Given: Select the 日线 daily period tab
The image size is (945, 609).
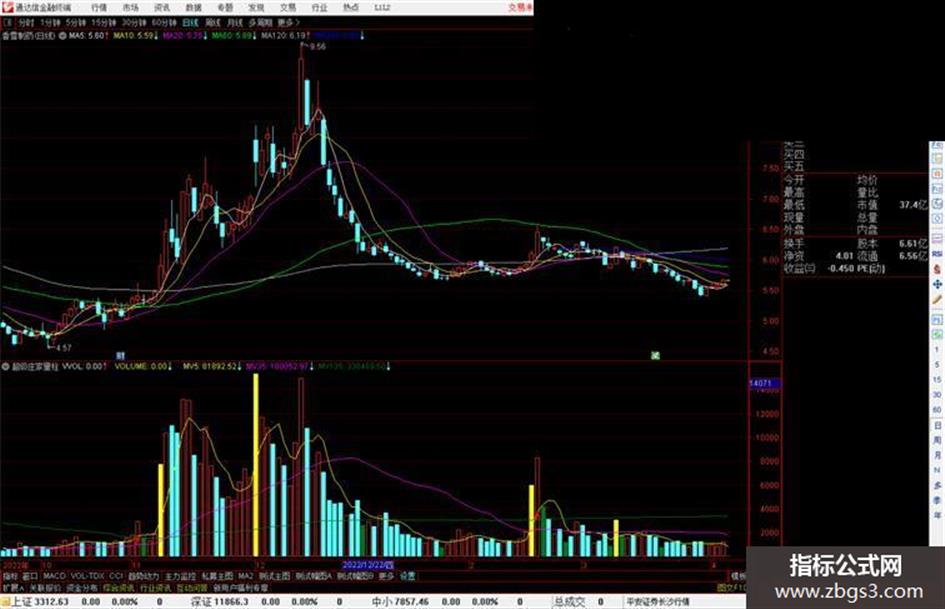Looking at the screenshot, I should pyautogui.click(x=190, y=22).
